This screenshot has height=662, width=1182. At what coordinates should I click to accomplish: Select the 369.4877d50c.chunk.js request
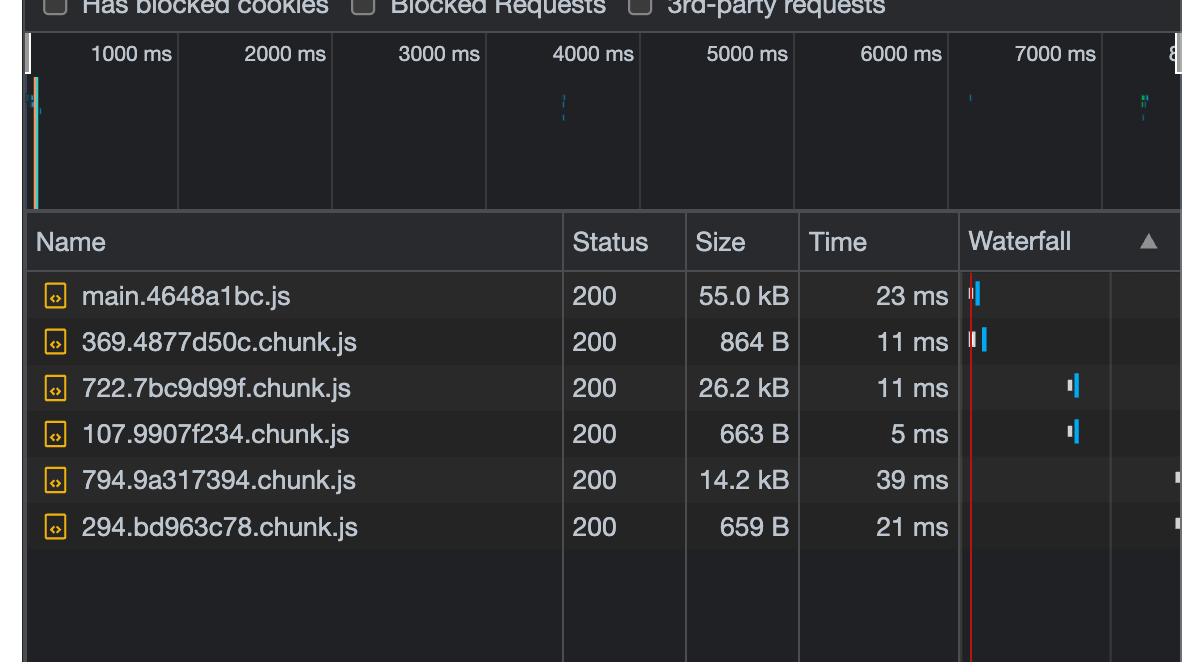(219, 342)
